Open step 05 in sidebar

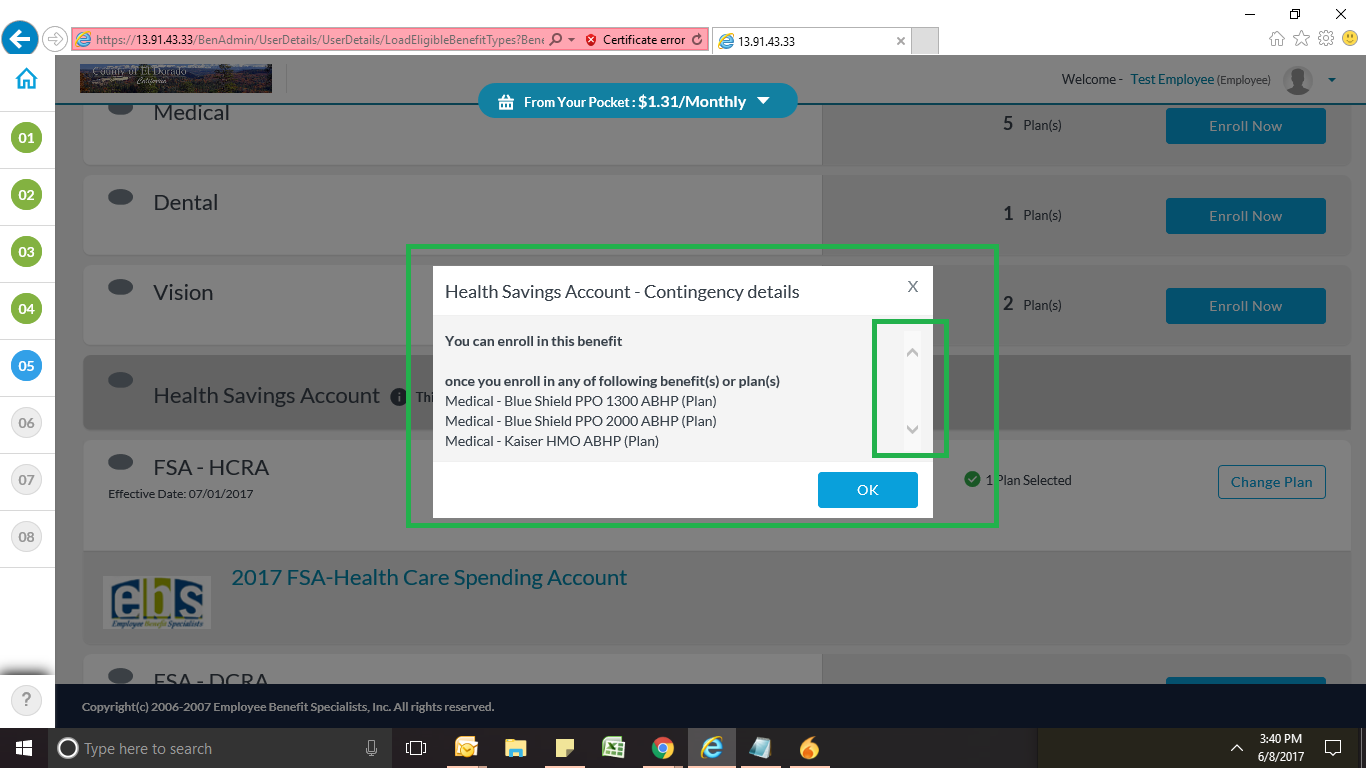[26, 366]
